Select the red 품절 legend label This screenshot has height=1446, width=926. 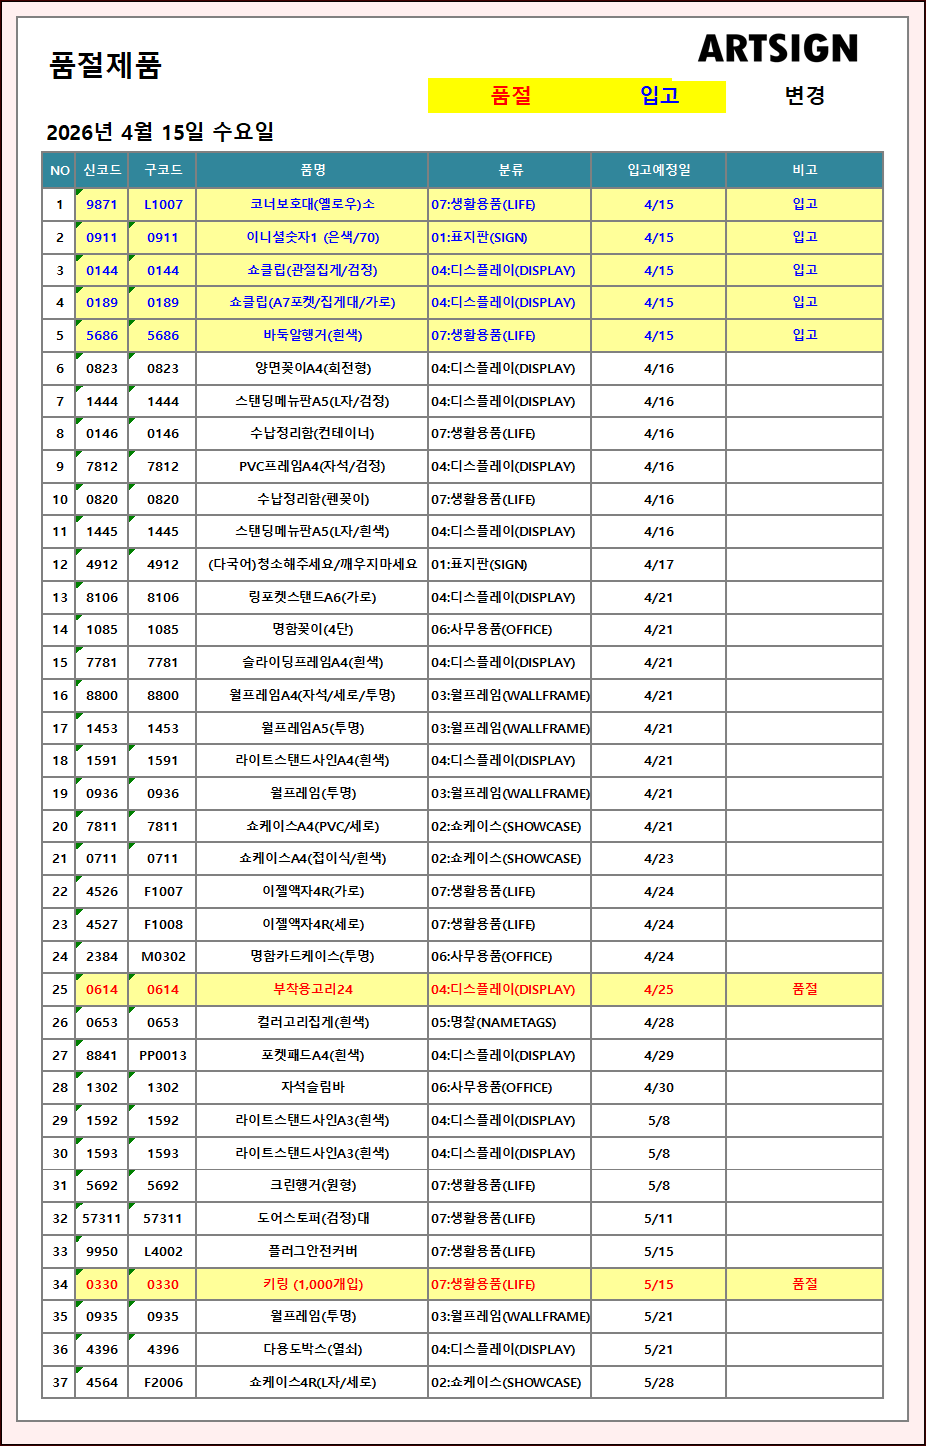[511, 96]
